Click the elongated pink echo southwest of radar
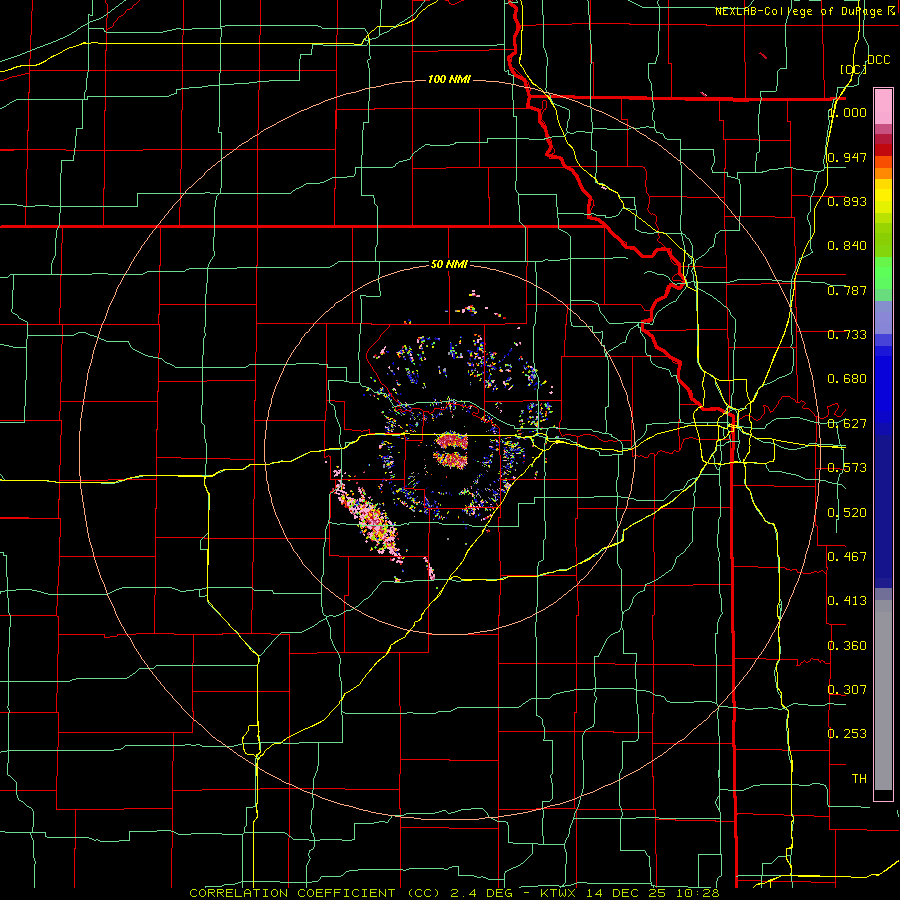 tap(370, 521)
